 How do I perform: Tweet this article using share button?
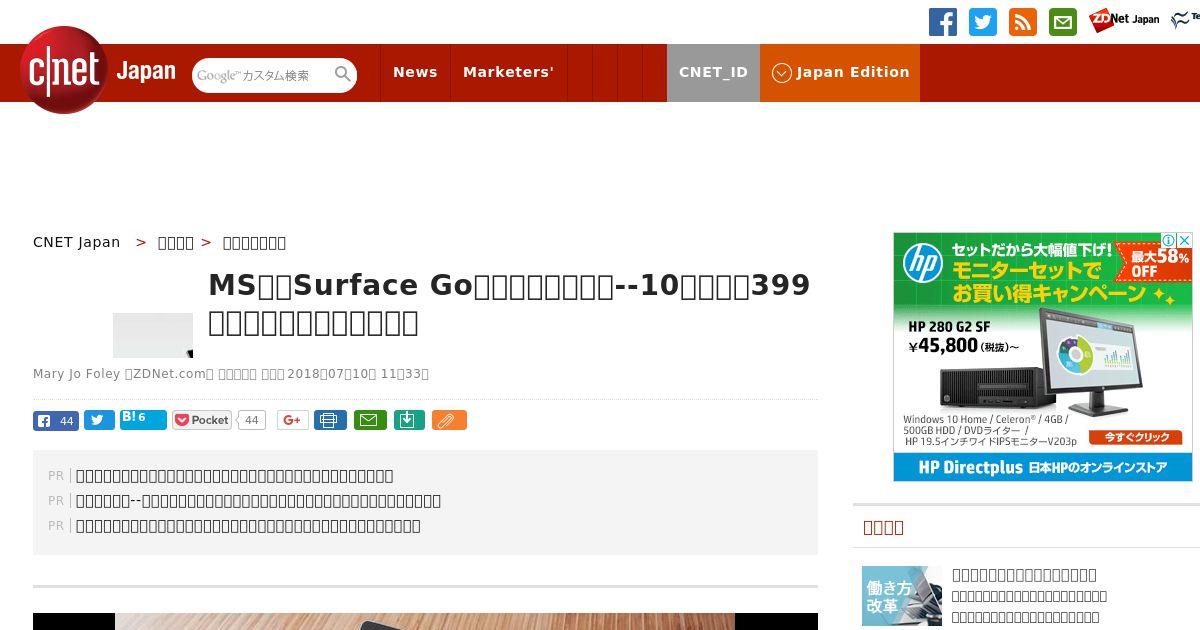click(99, 420)
